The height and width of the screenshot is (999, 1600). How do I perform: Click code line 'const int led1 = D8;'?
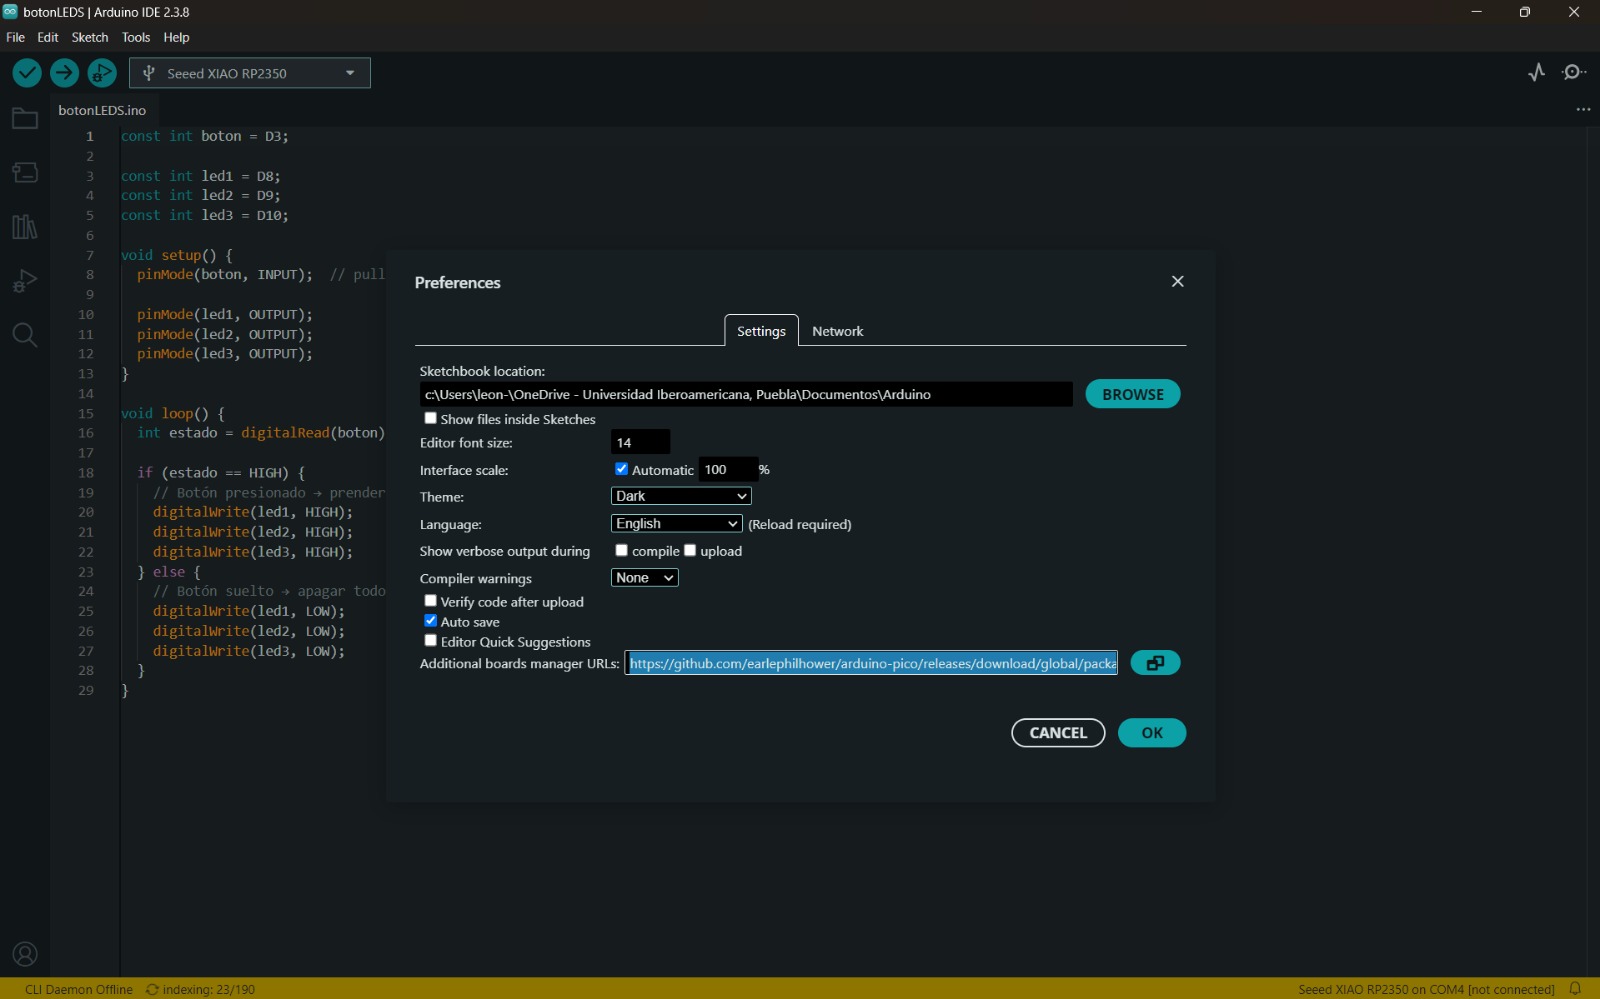click(201, 176)
